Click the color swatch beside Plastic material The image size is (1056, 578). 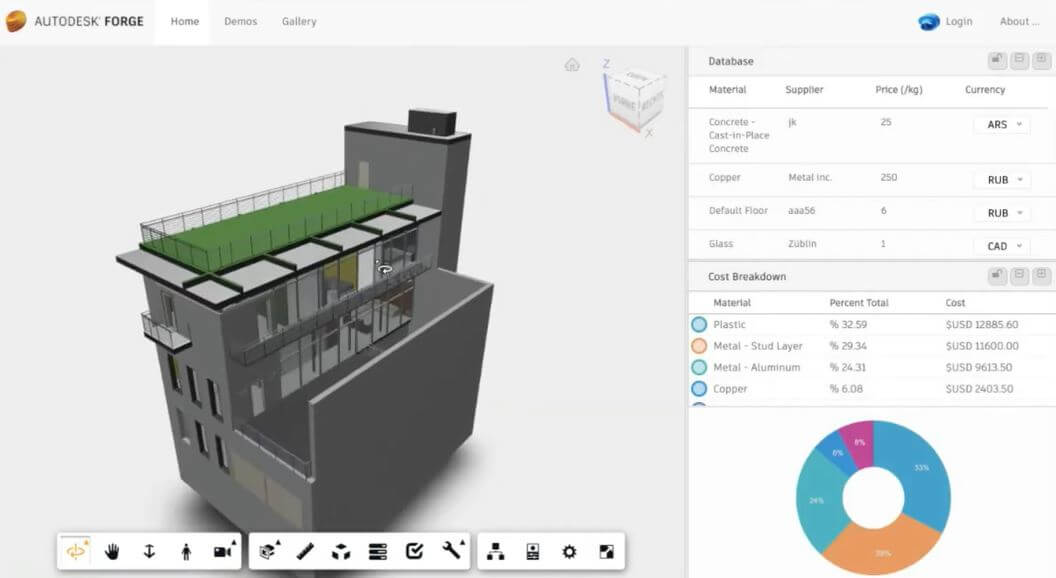pyautogui.click(x=698, y=323)
